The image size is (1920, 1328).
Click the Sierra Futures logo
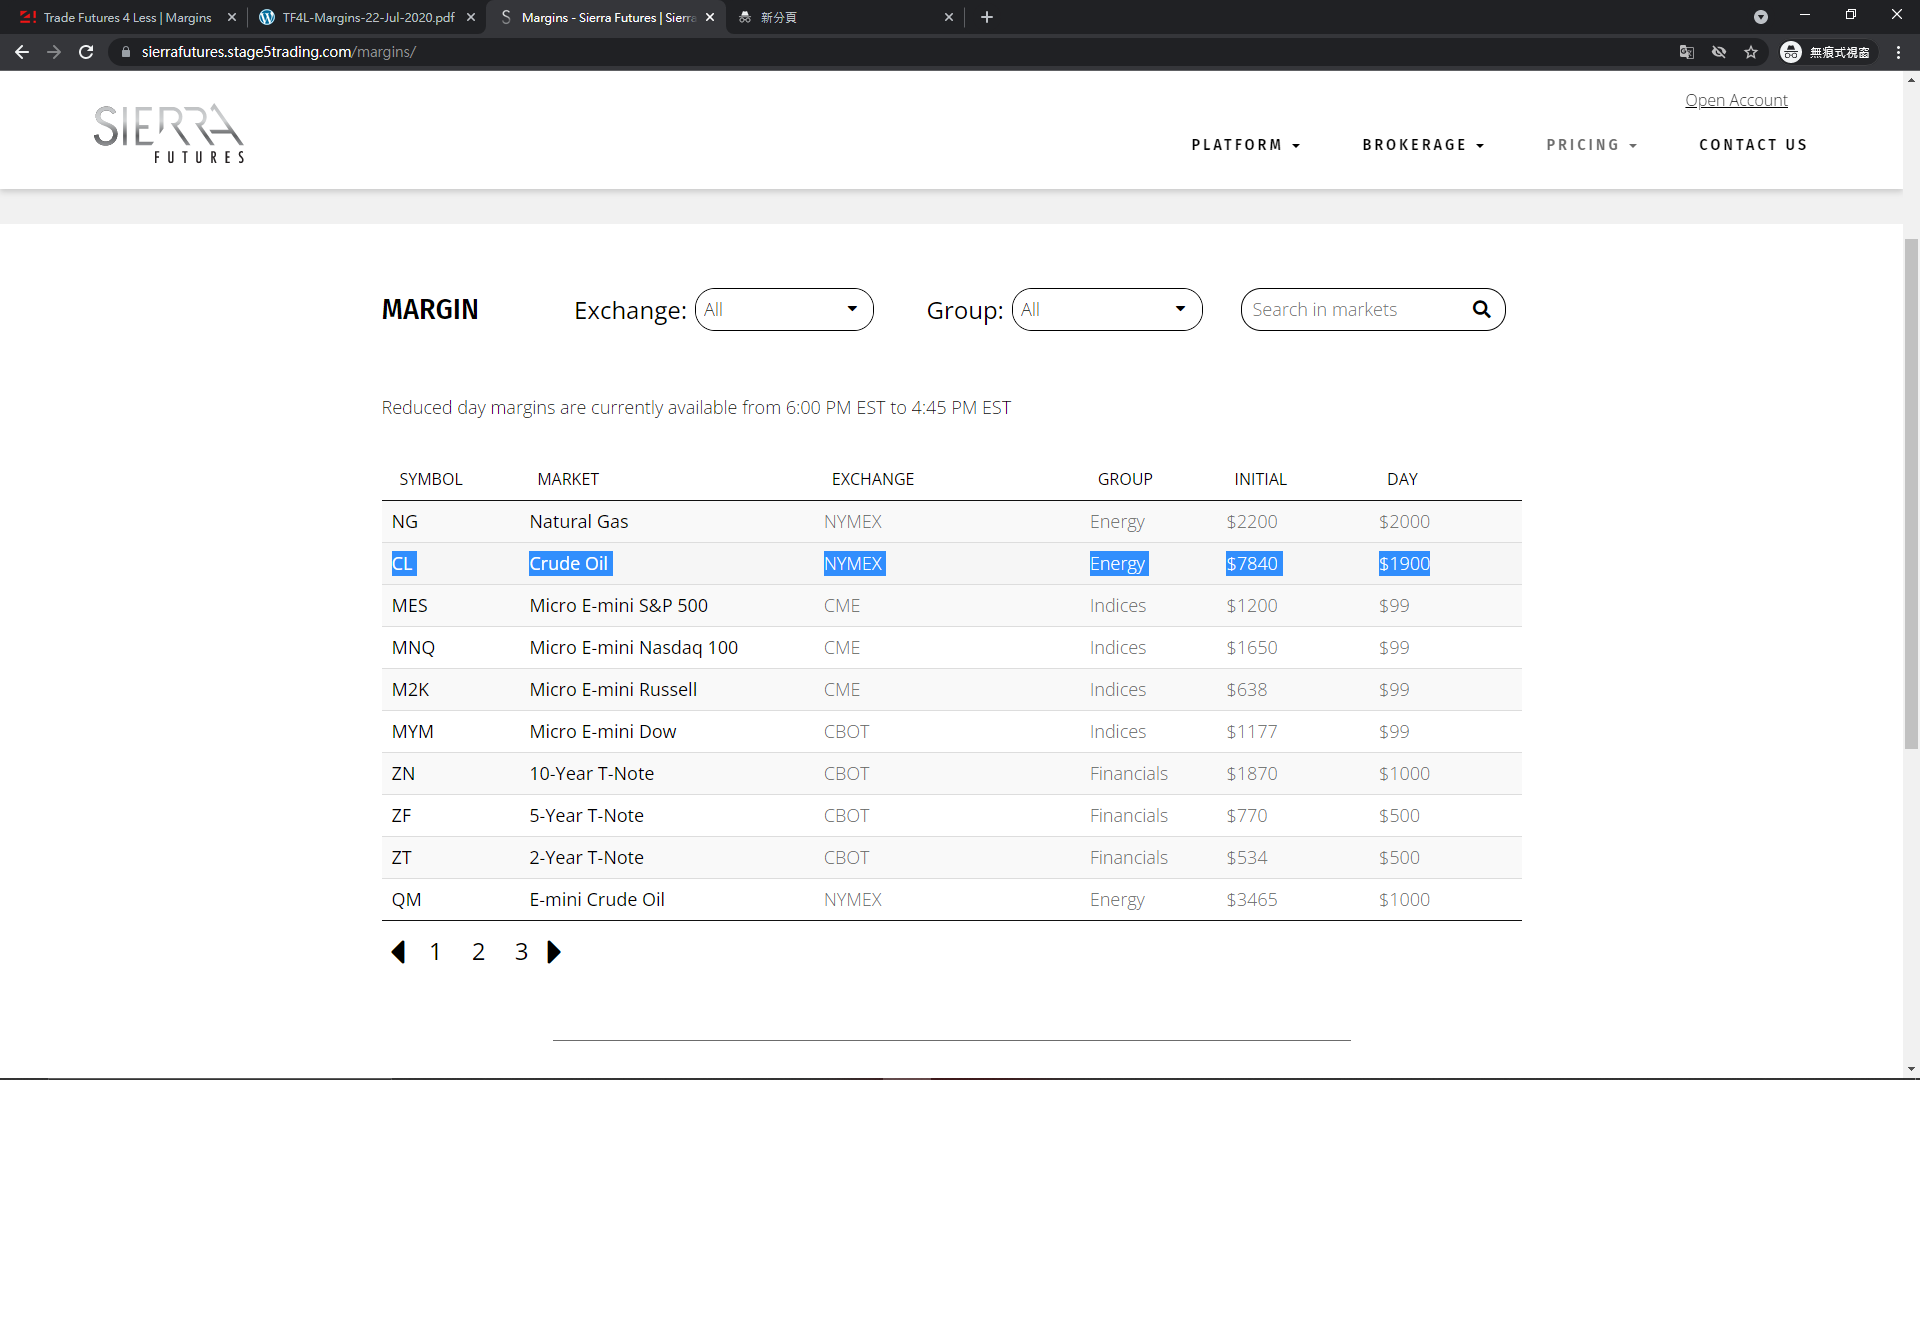(169, 134)
